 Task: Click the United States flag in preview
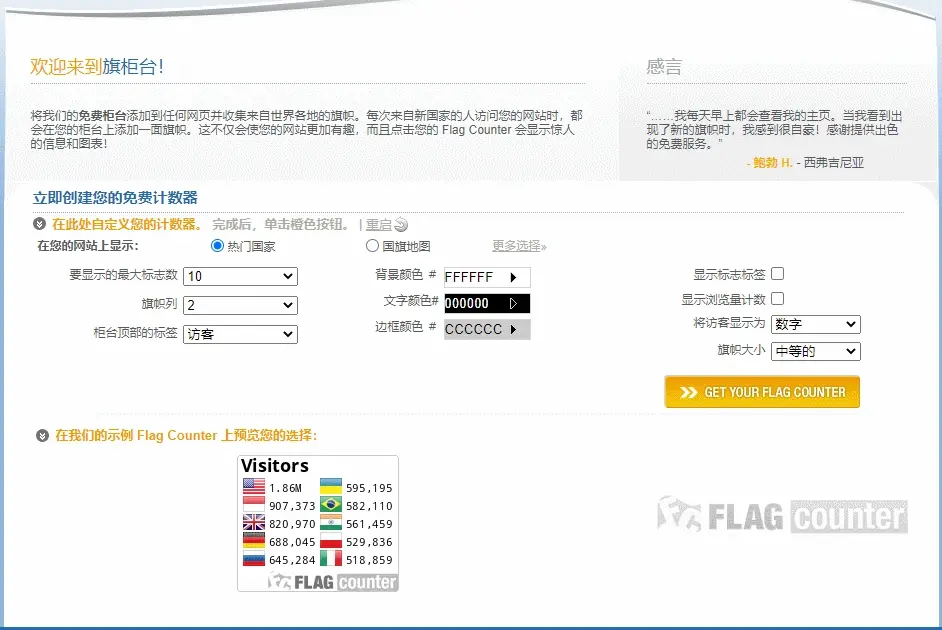click(254, 486)
